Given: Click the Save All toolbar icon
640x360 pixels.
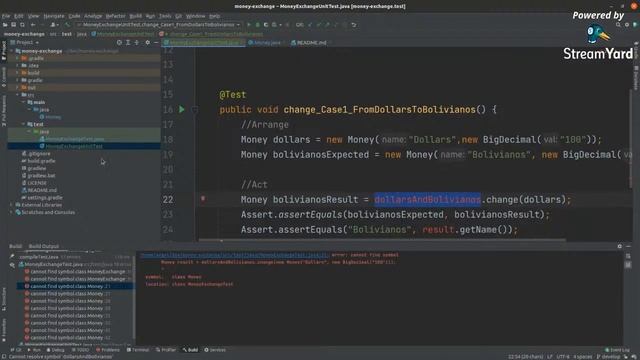Looking at the screenshot, I should click(13, 25).
